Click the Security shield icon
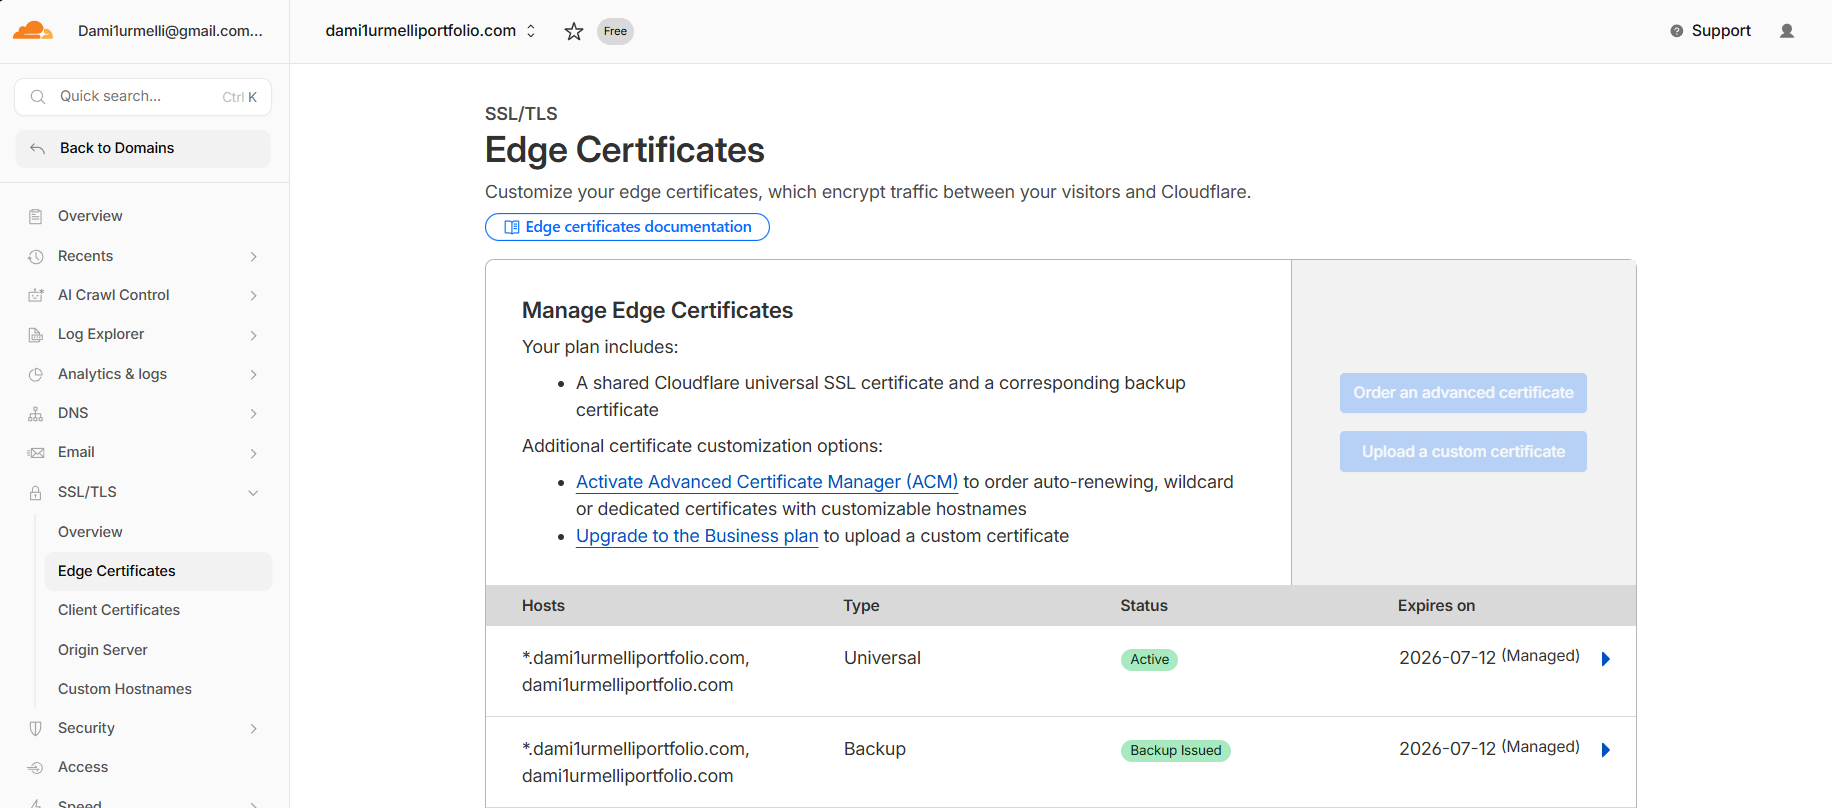 [36, 728]
